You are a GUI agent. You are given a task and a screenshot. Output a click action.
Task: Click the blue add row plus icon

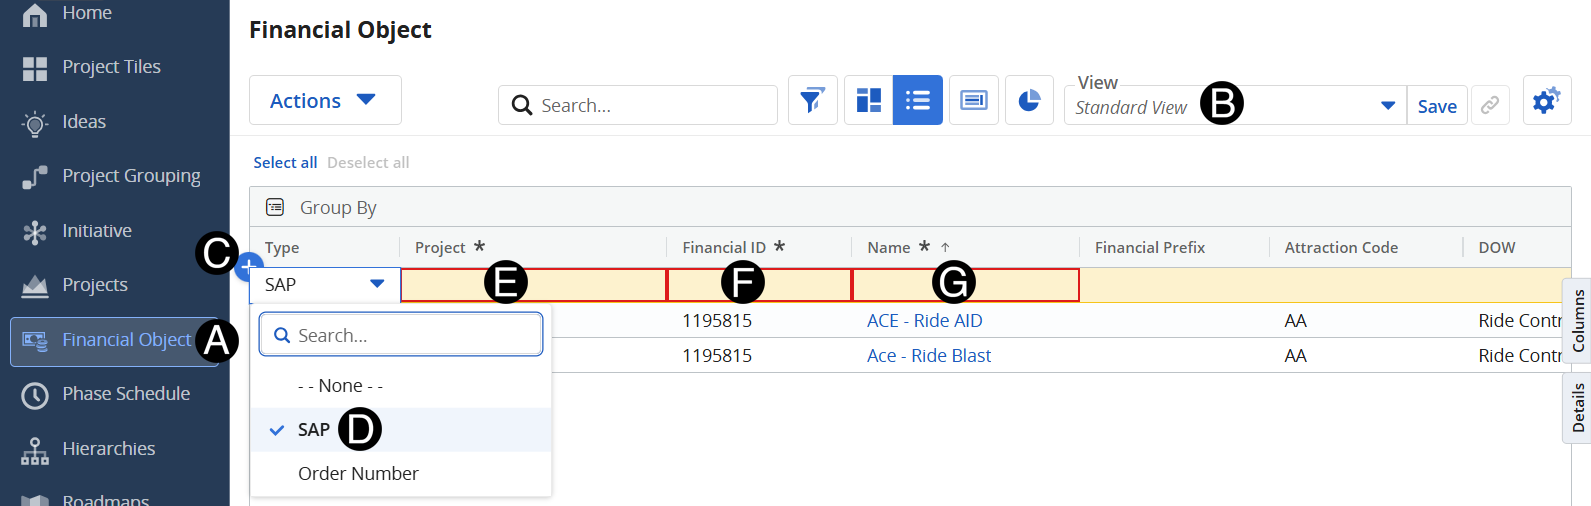[x=247, y=267]
